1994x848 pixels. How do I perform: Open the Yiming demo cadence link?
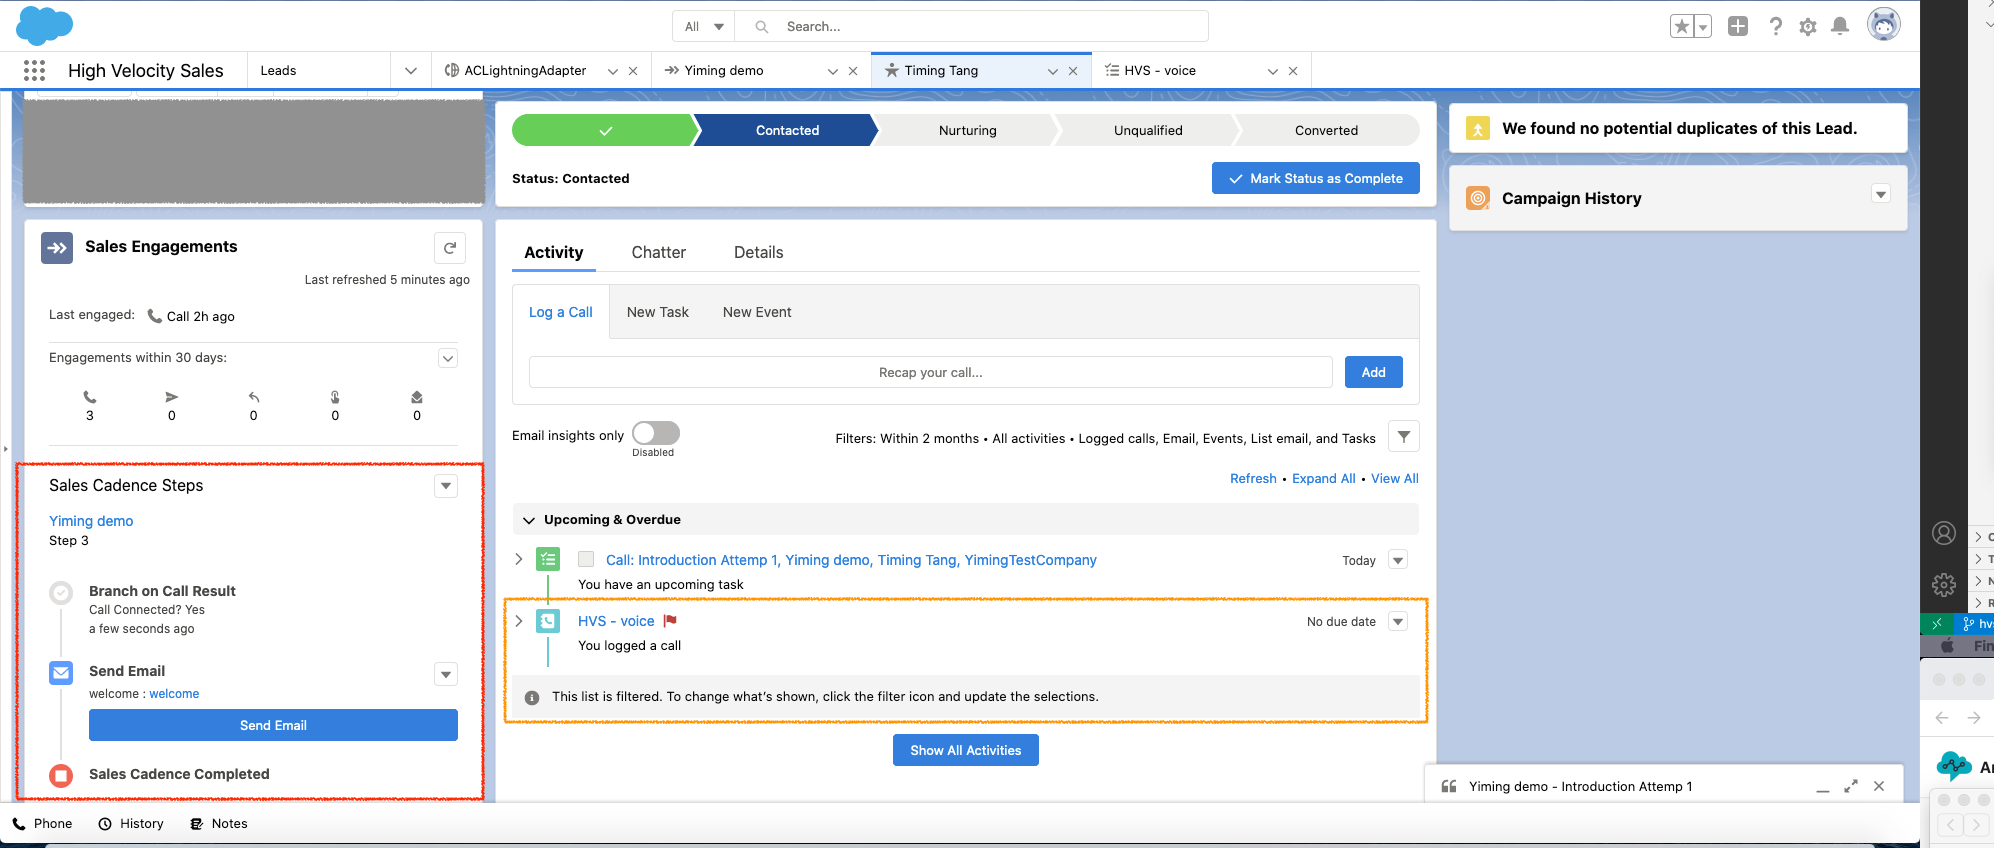pos(91,521)
